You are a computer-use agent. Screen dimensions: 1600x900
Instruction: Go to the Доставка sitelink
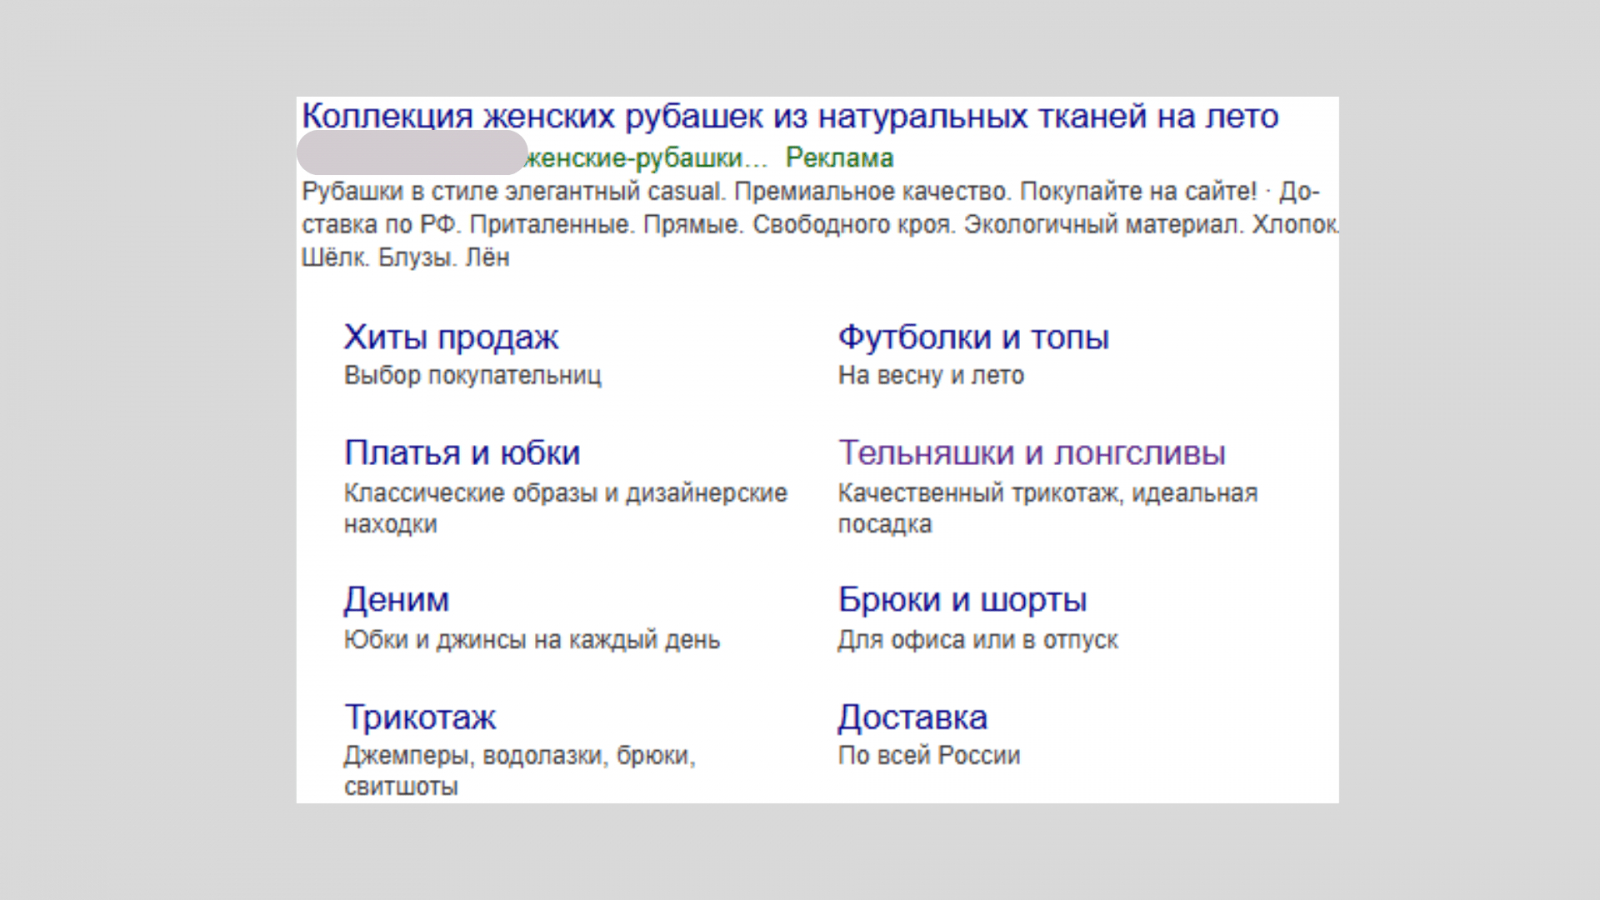pos(912,717)
